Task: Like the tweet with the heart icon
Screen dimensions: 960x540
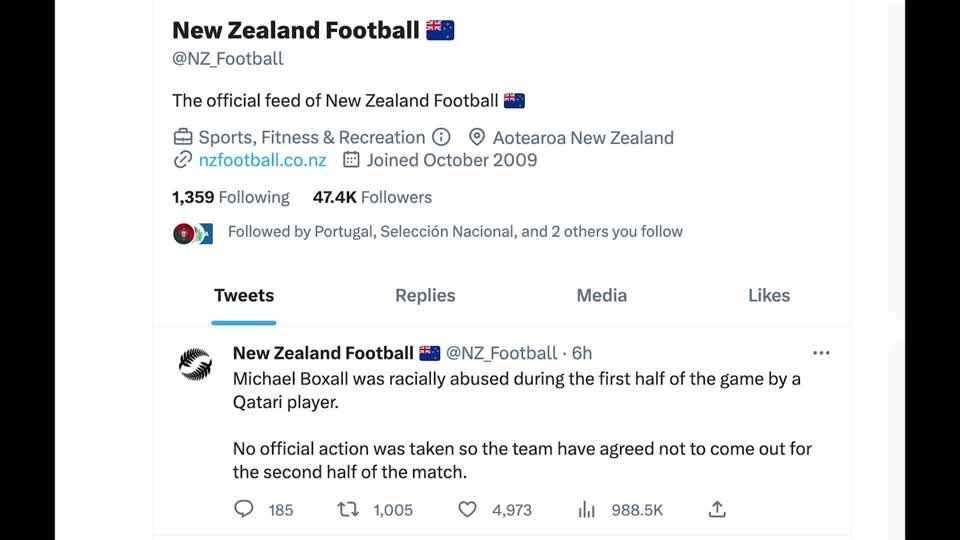Action: pyautogui.click(x=467, y=509)
